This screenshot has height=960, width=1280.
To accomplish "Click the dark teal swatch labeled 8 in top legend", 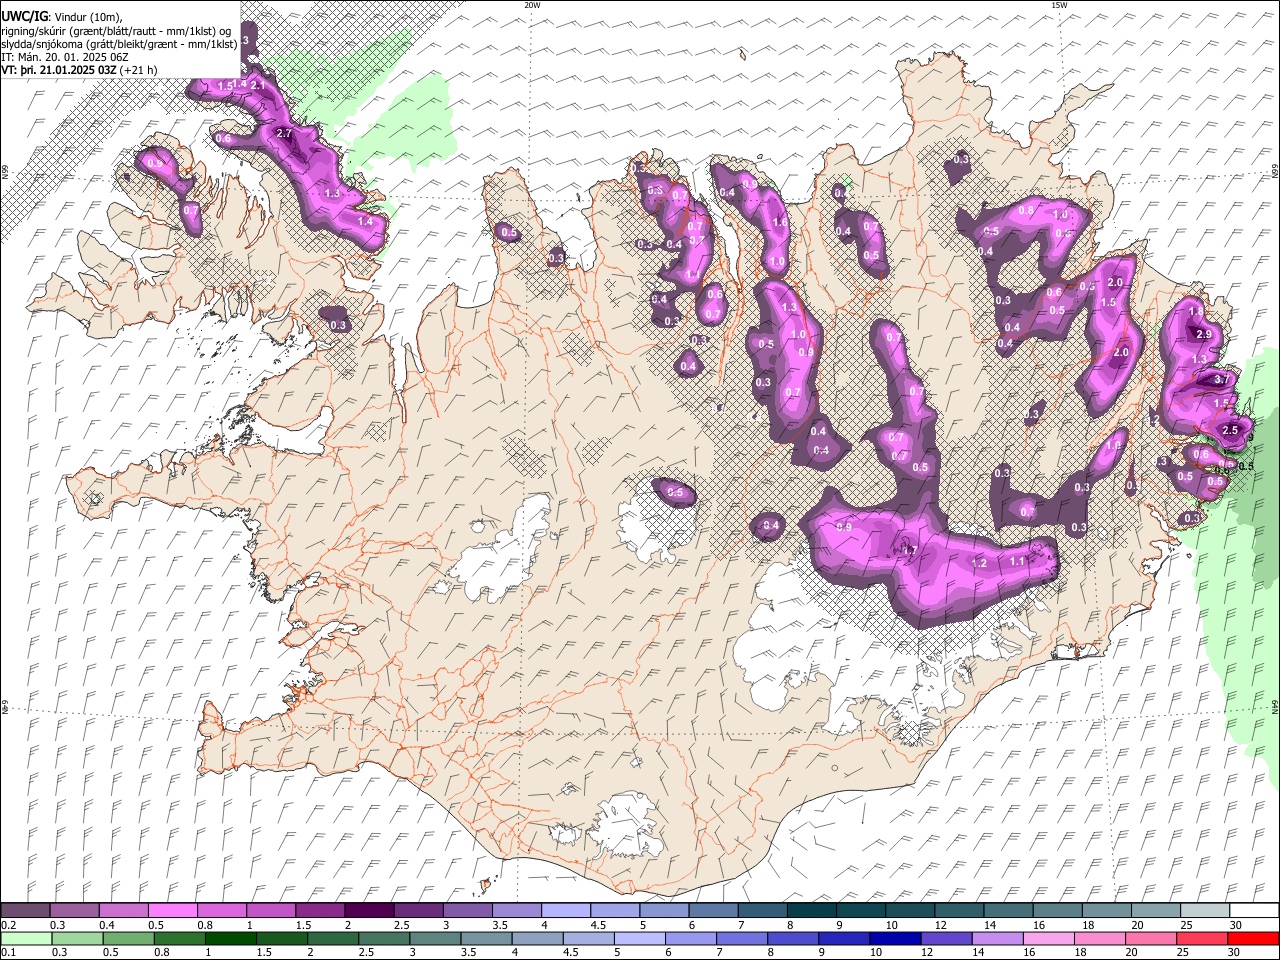I will [810, 911].
